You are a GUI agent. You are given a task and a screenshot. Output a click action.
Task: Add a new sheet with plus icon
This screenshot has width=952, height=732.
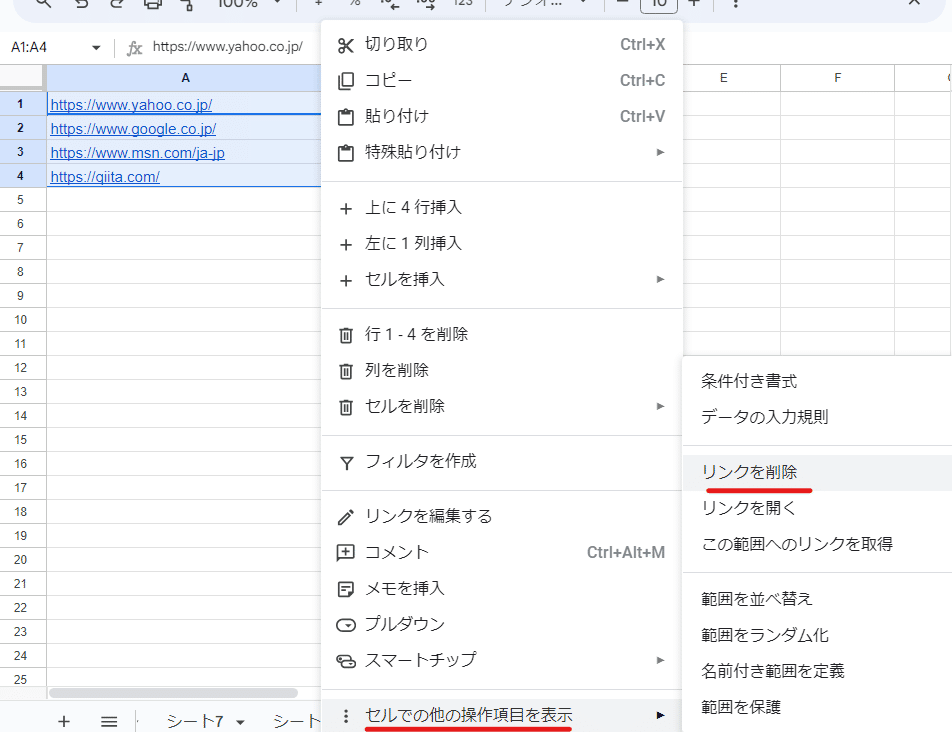coord(64,721)
